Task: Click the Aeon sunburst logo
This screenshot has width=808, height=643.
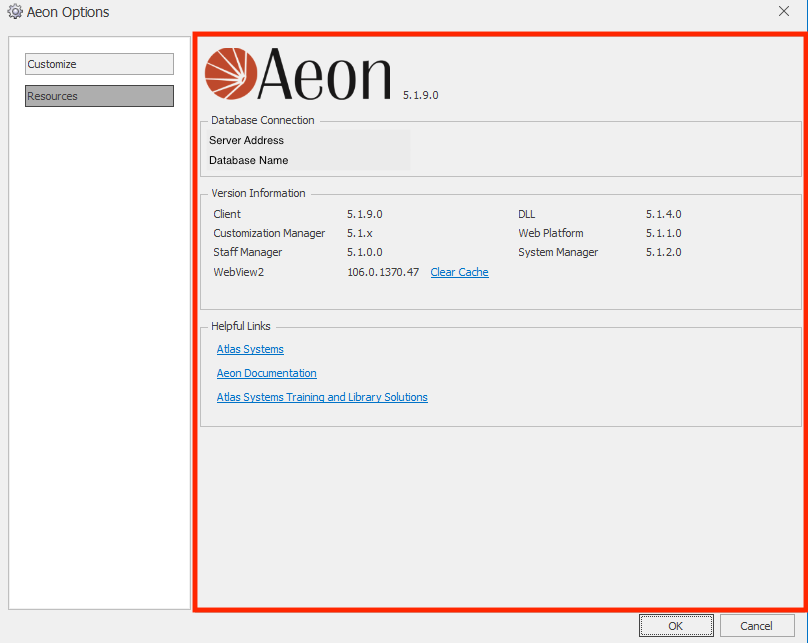Action: (229, 73)
